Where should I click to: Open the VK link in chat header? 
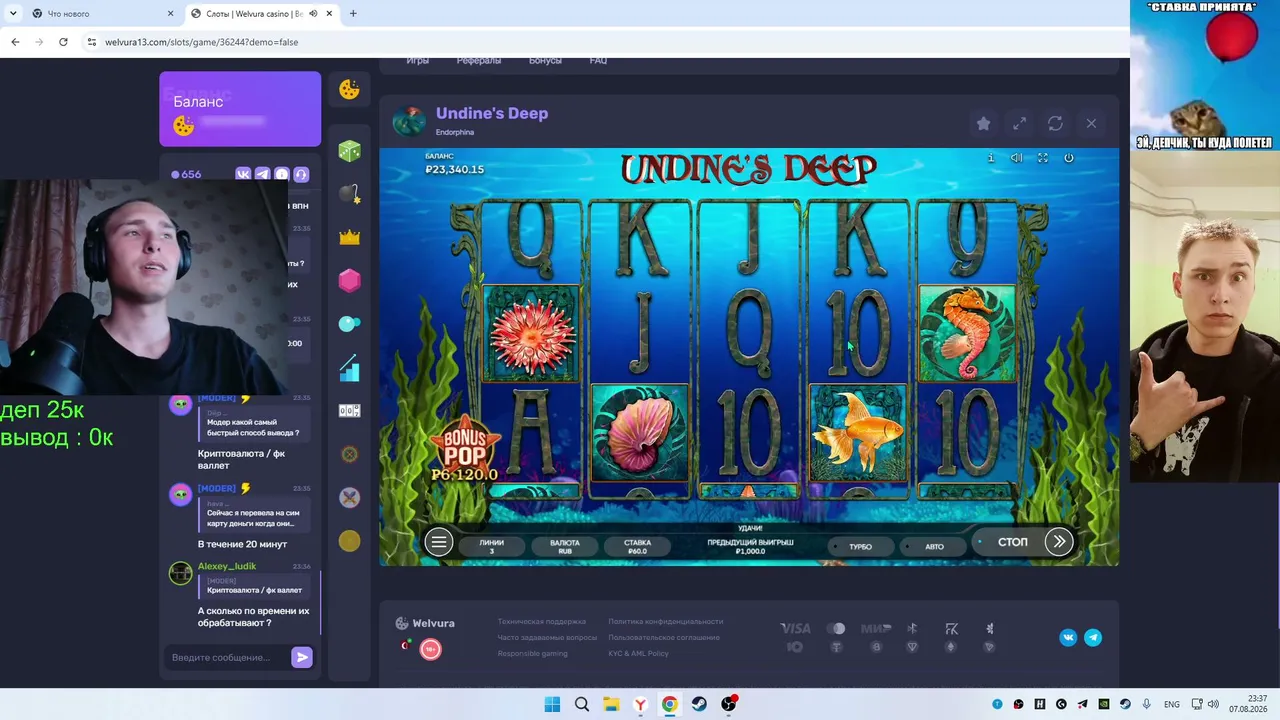(x=243, y=174)
